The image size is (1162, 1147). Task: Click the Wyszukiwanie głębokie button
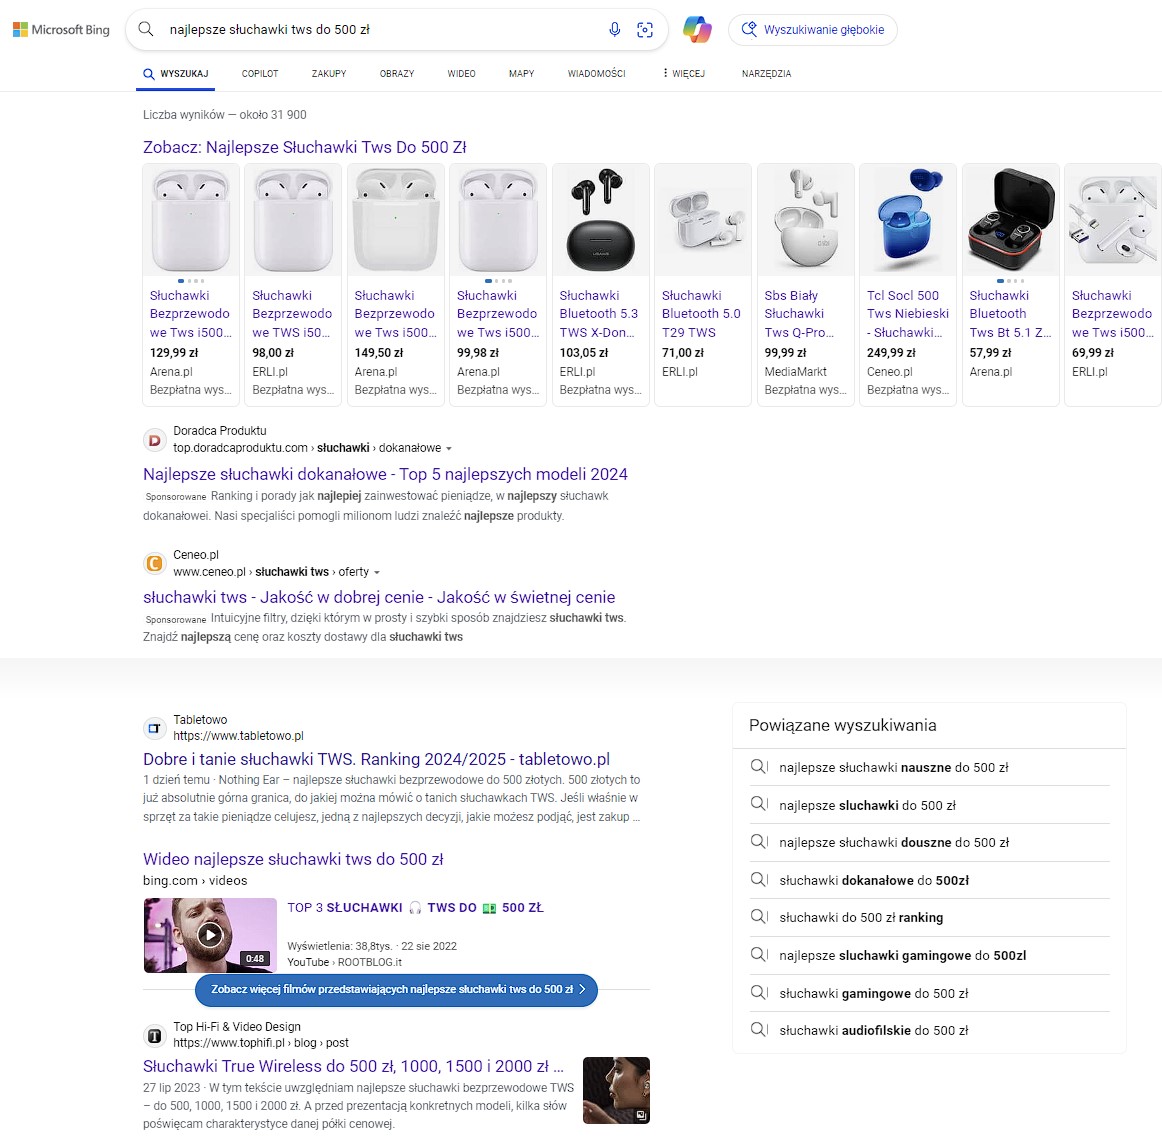(813, 30)
